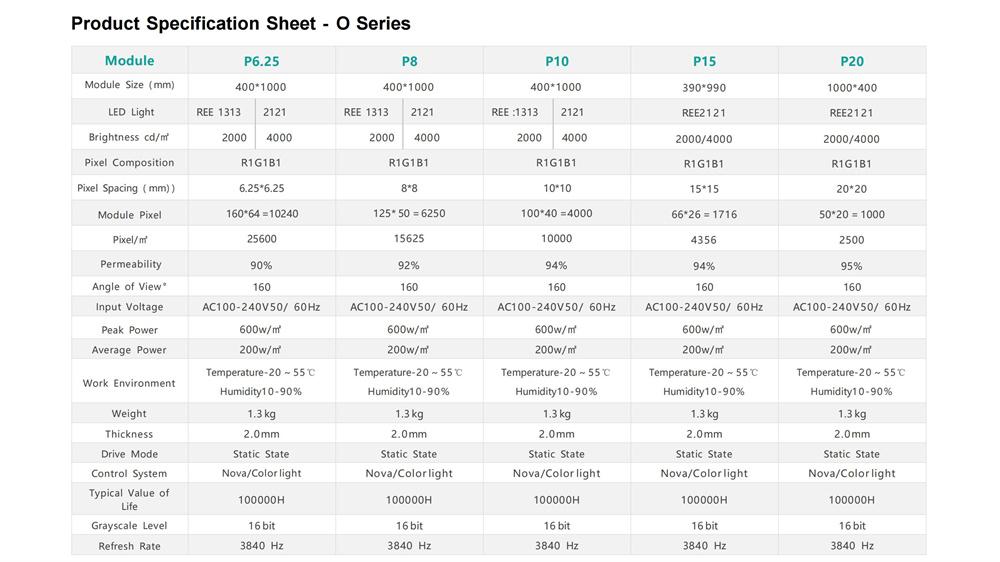Select the Typical Value of Life label
Viewport: 1000px width, 562px height.
[129, 499]
